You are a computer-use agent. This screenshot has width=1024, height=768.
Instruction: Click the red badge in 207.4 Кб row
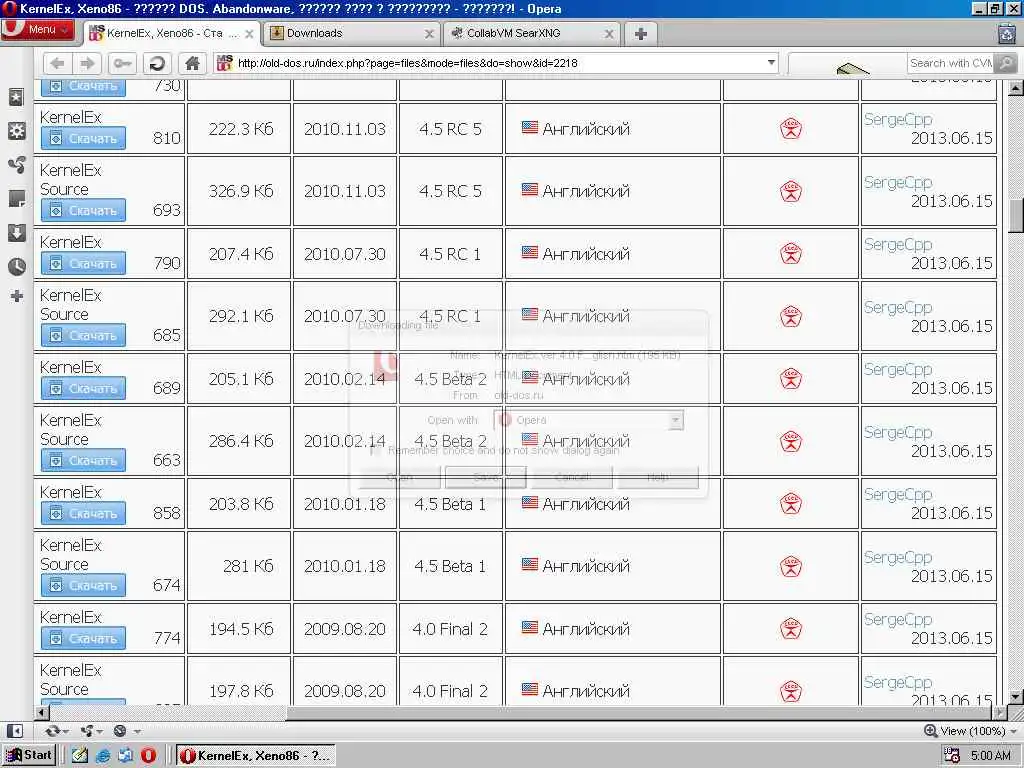pos(790,253)
